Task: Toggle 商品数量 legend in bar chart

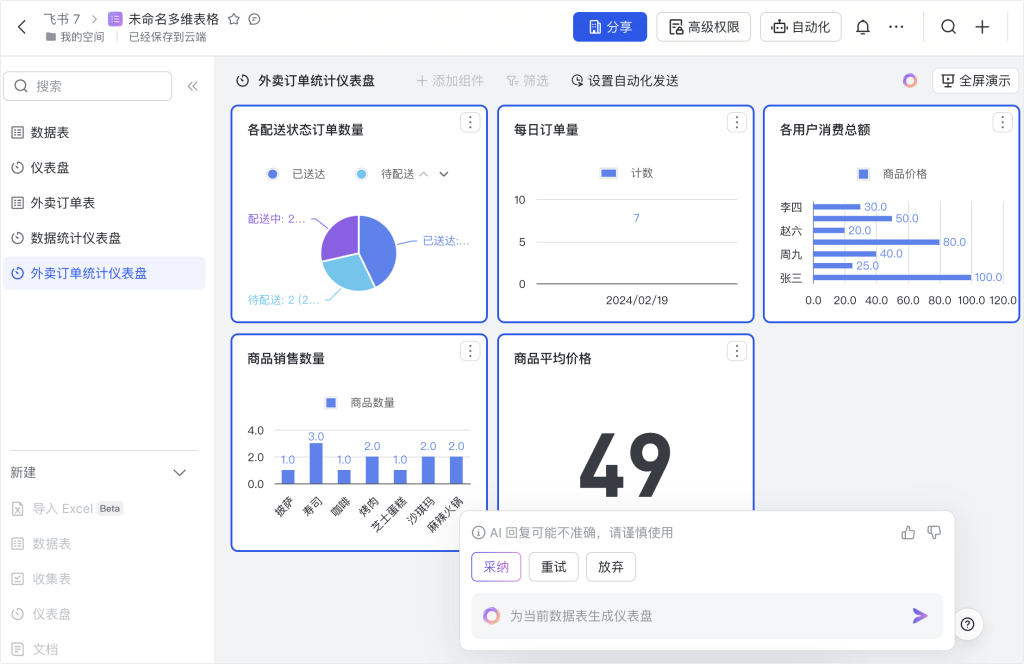Action: tap(360, 403)
